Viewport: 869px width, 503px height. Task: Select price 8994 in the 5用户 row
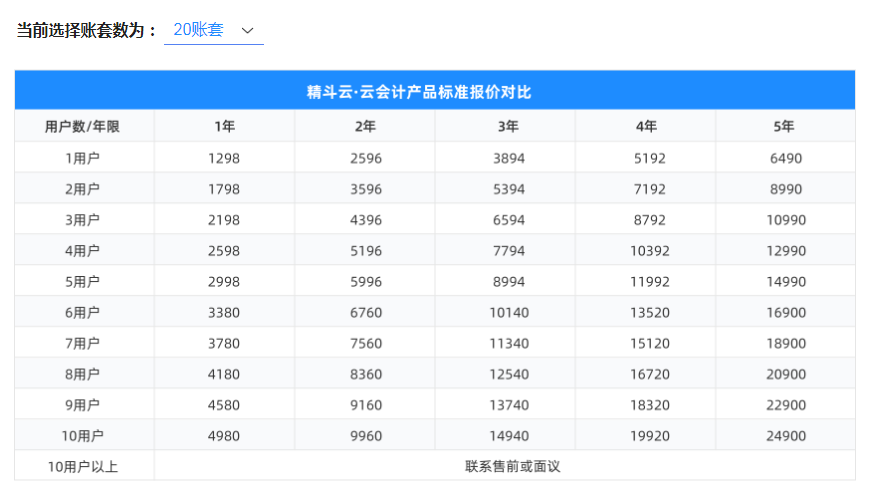click(509, 282)
